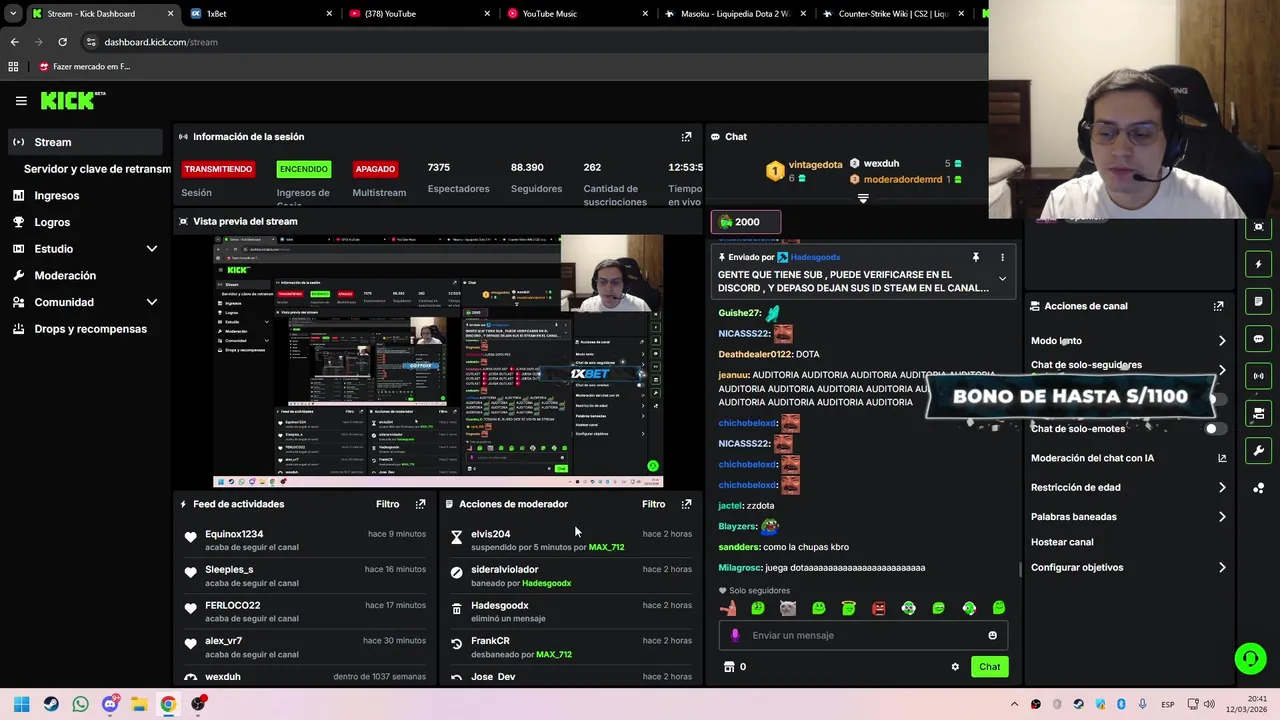Expand Restricción de edad options
The width and height of the screenshot is (1280, 720).
(x=1222, y=487)
